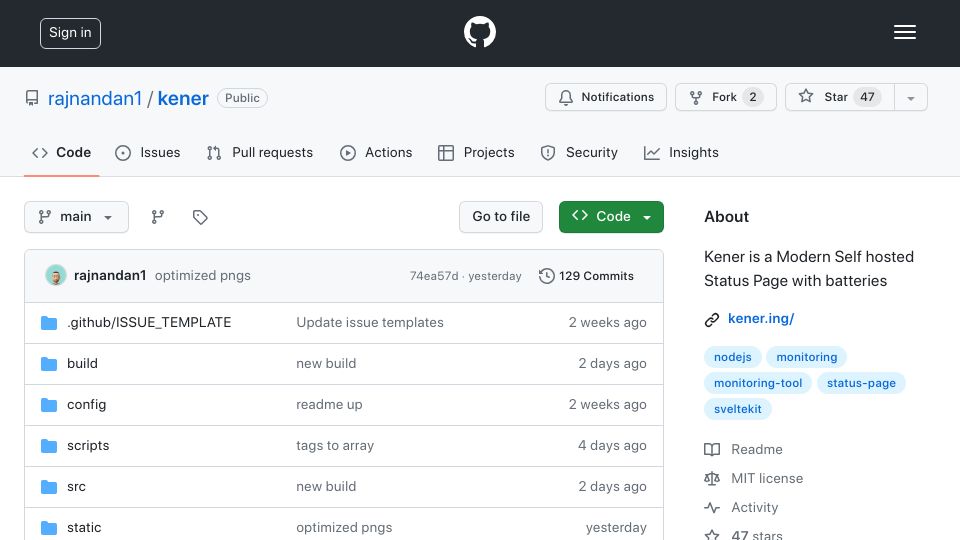Click '2 weeks ago' in the config row
Image resolution: width=960 pixels, height=540 pixels.
607,405
